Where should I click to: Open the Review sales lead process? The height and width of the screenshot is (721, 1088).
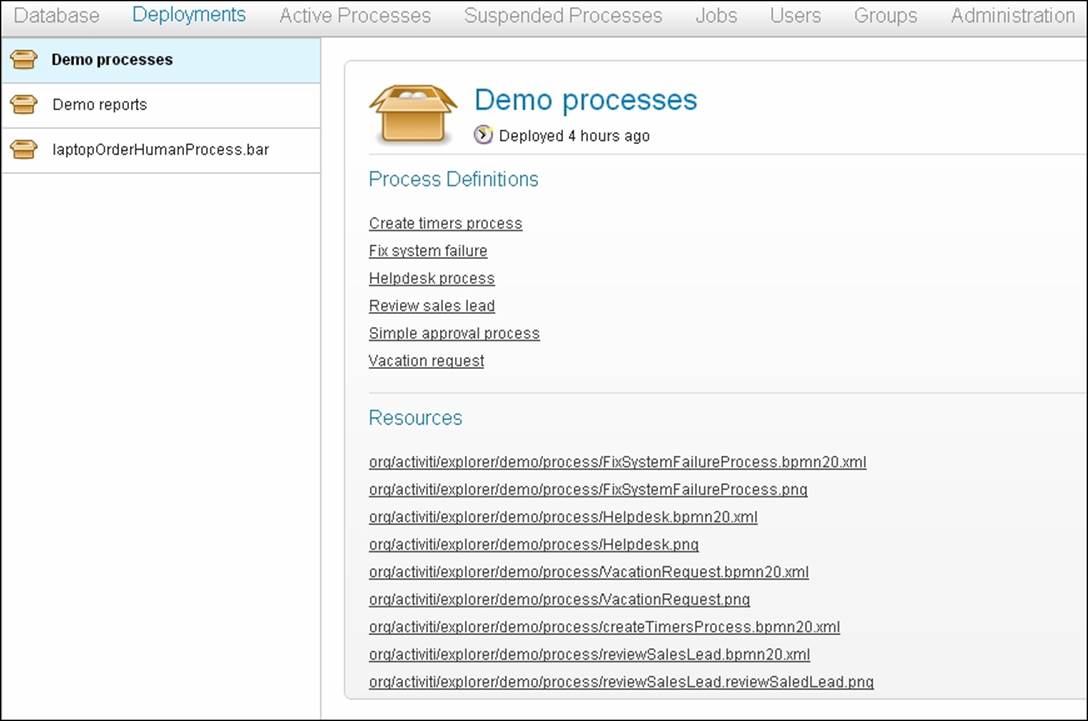coord(432,306)
